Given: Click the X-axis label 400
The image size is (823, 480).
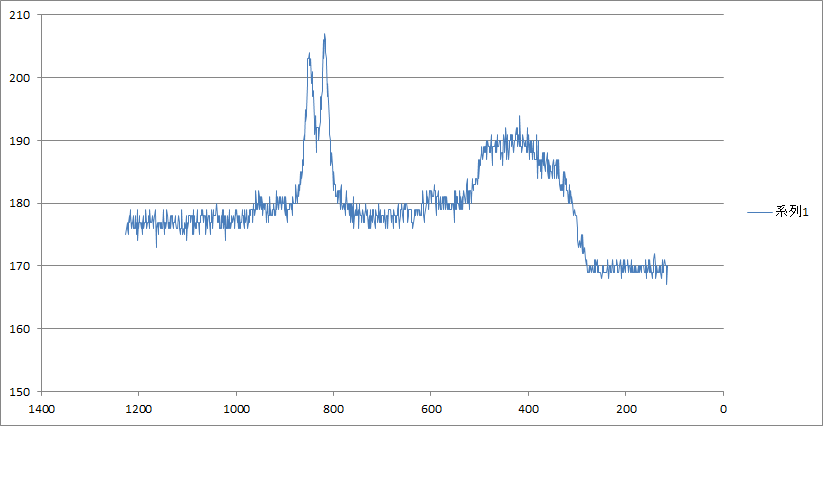Looking at the screenshot, I should [529, 409].
